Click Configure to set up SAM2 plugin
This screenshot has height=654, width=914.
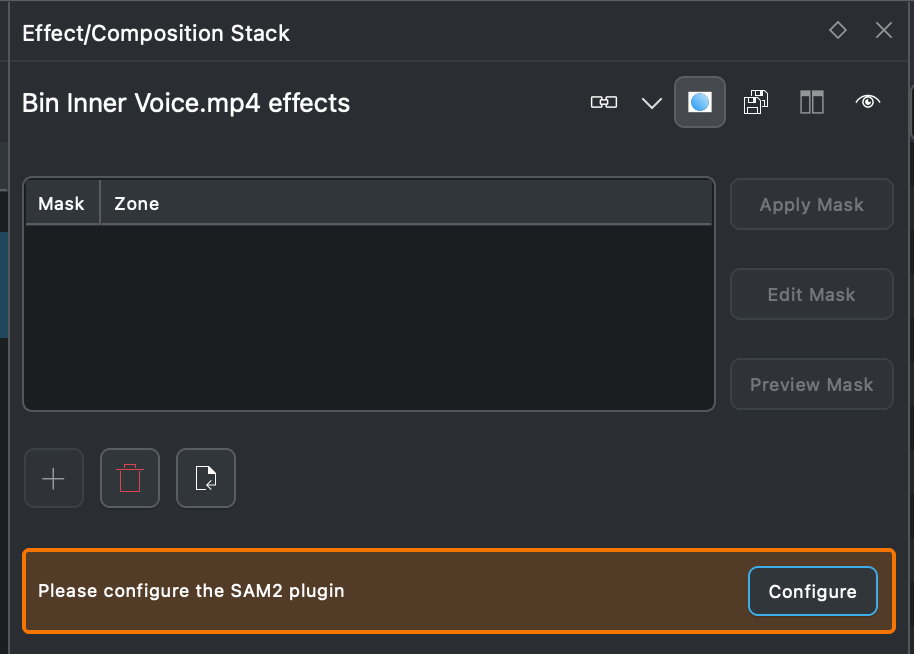click(x=812, y=591)
